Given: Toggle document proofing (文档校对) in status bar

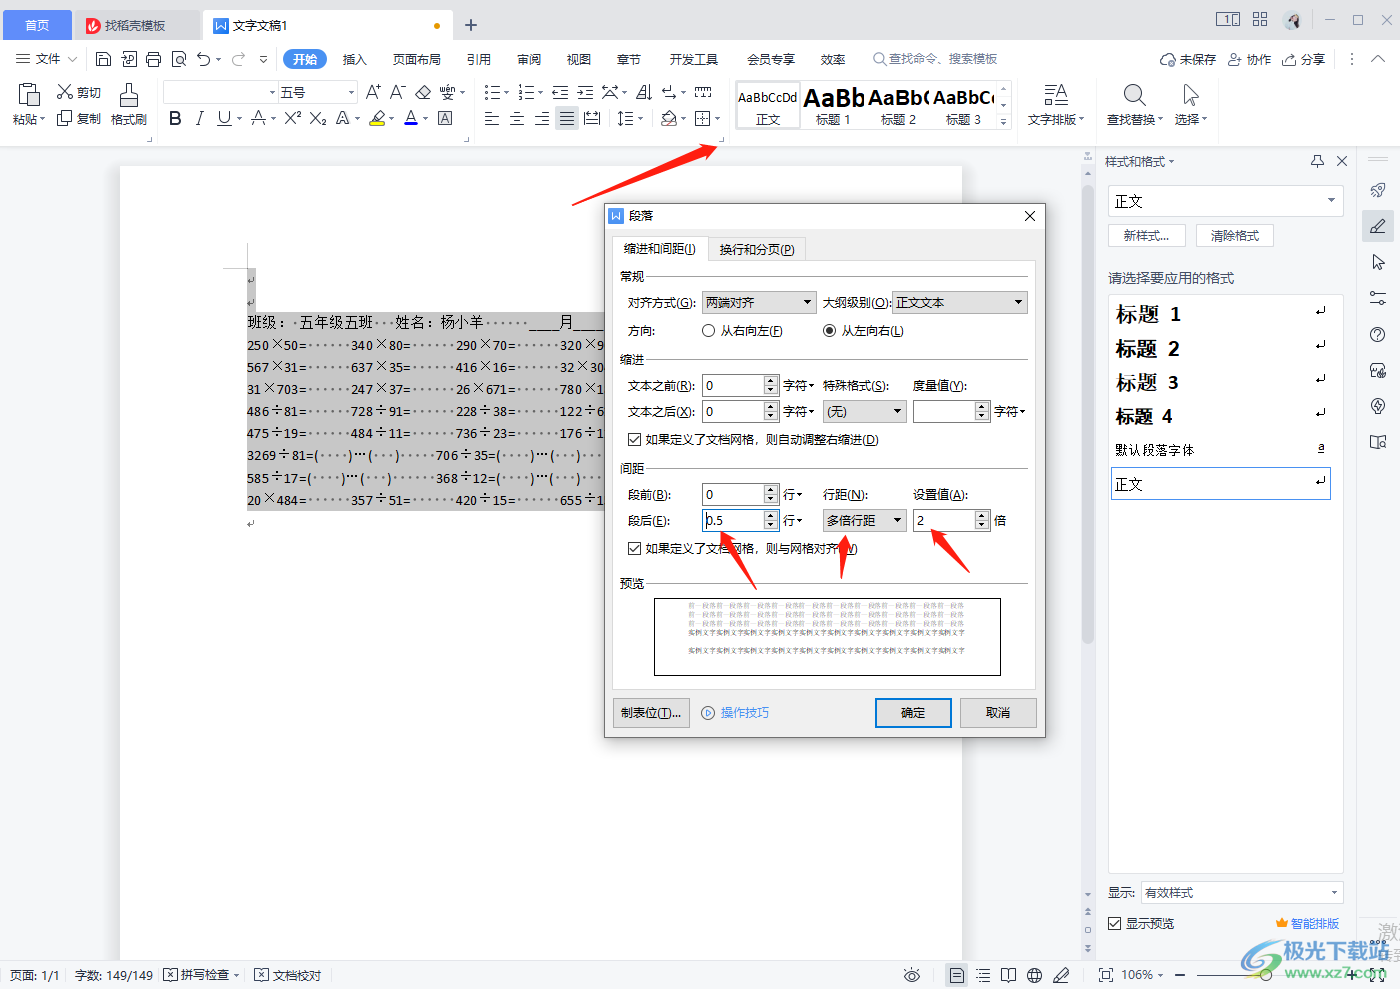Looking at the screenshot, I should [x=288, y=975].
